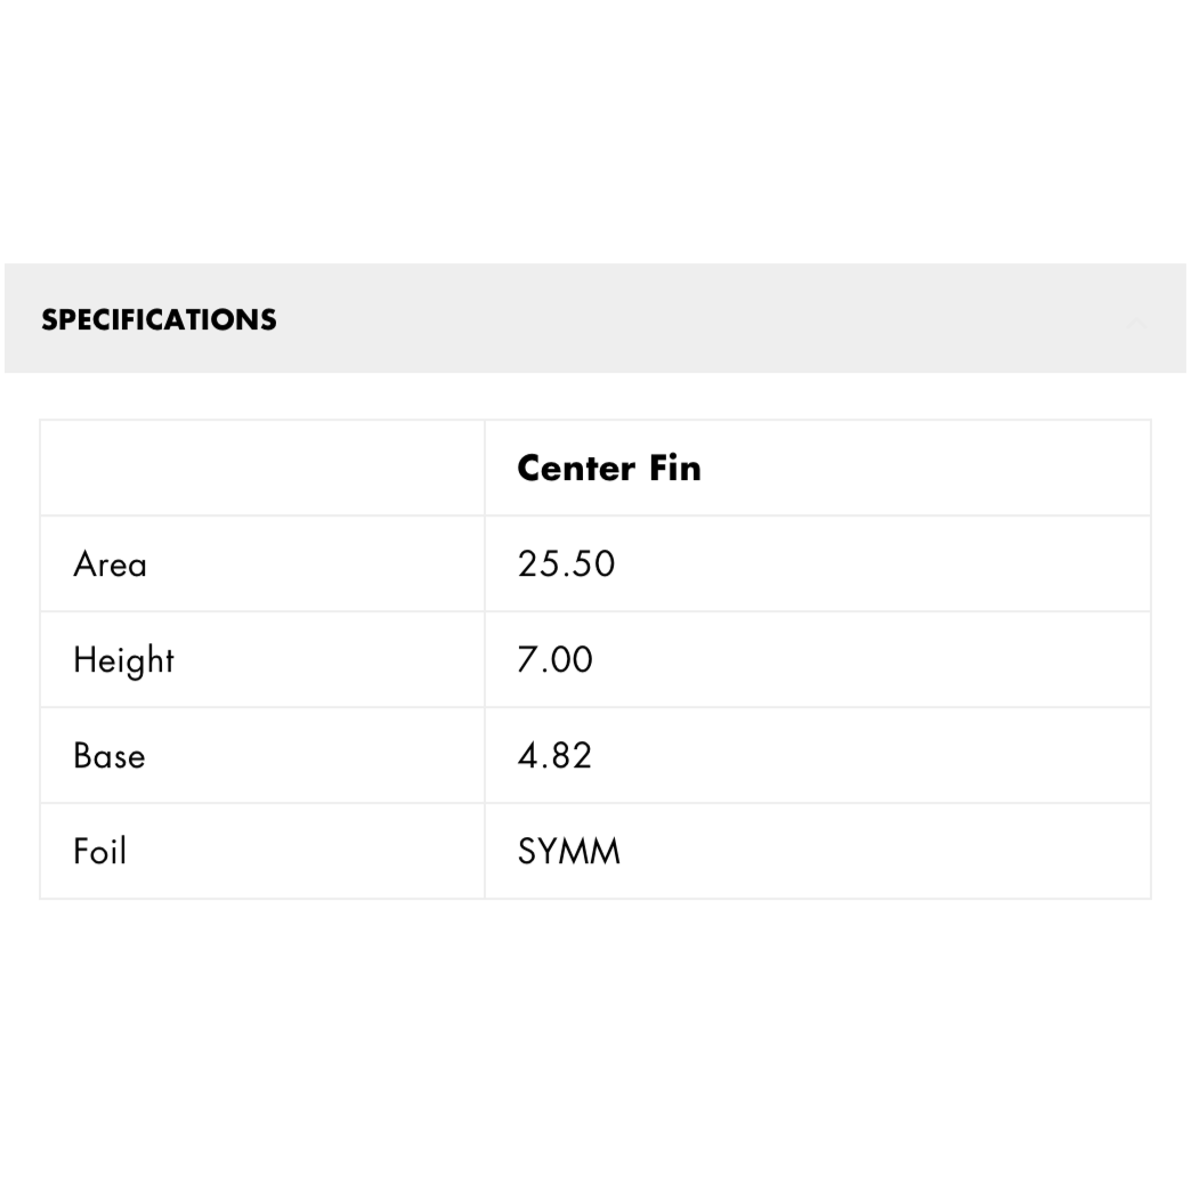Click empty space right of SYMM value
Screen dimensions: 1200x1200
coord(880,852)
